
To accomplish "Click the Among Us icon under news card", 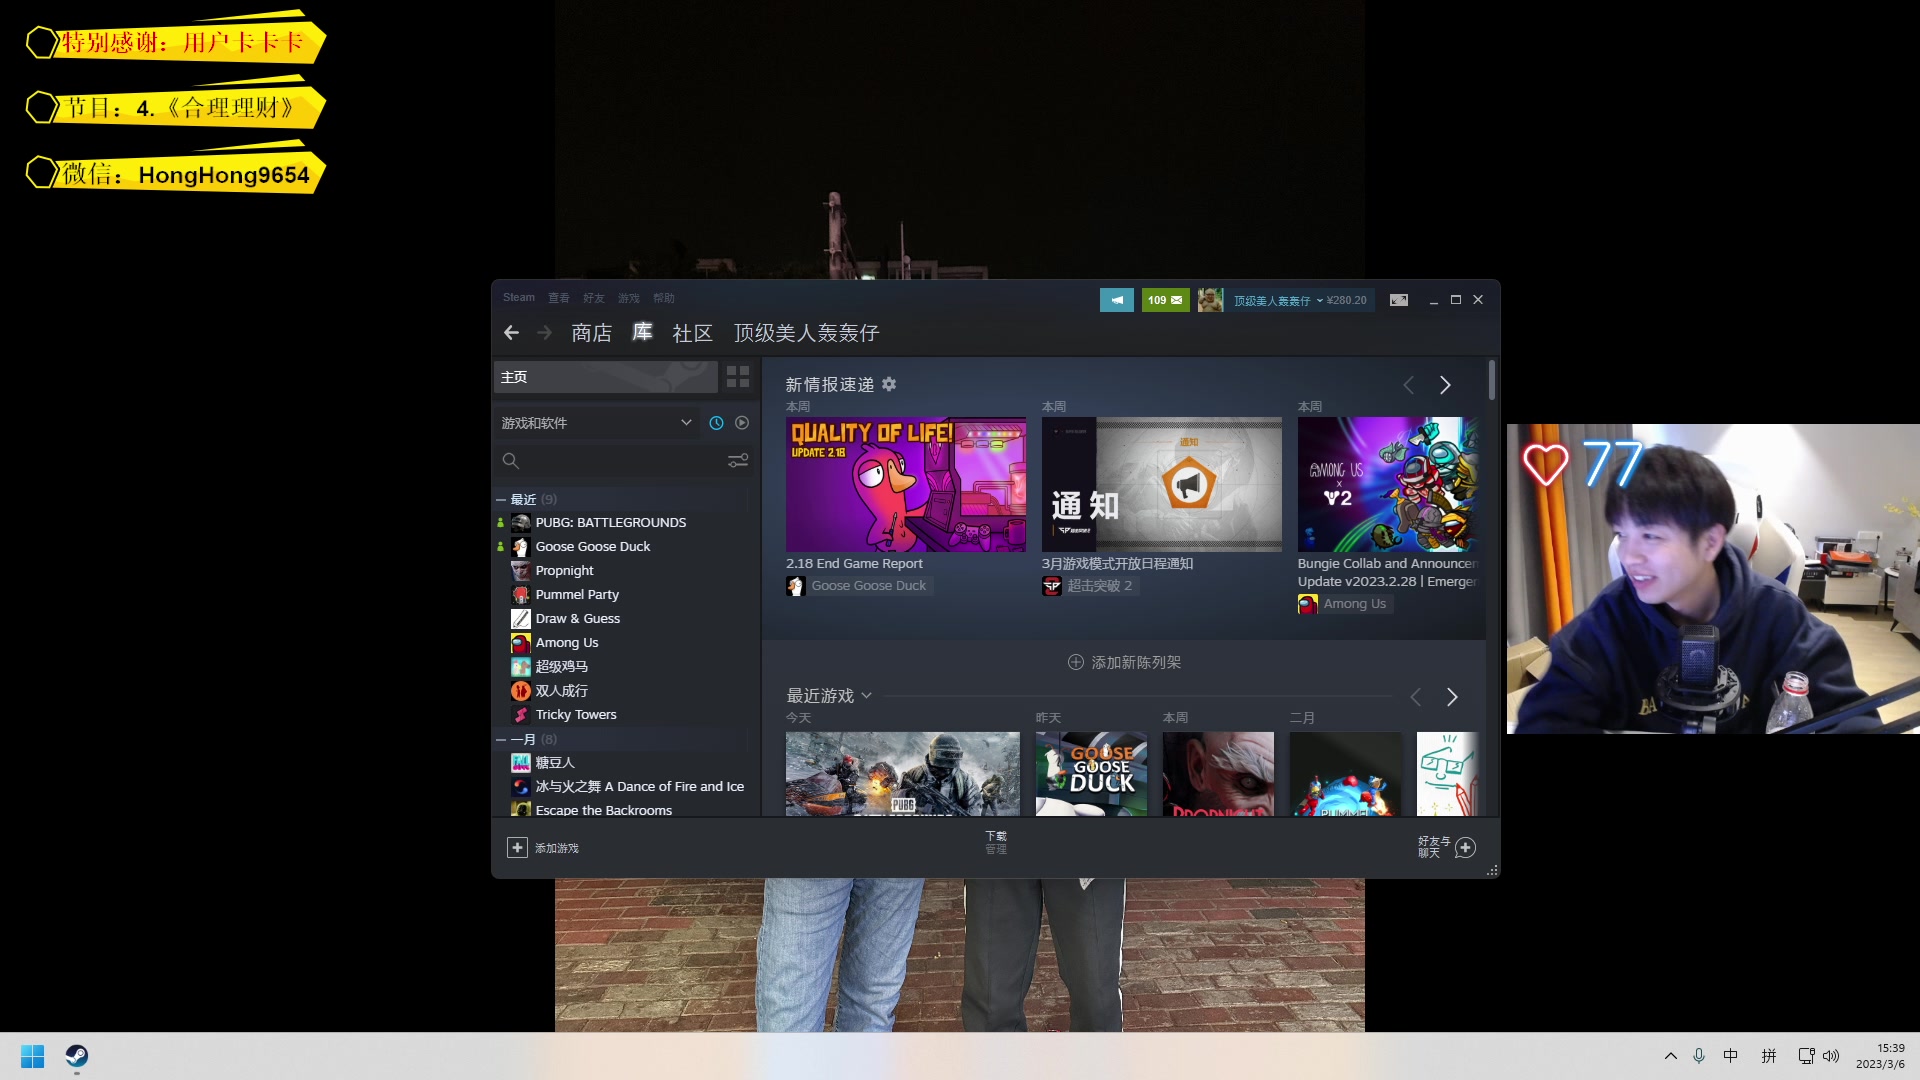I will point(1308,604).
